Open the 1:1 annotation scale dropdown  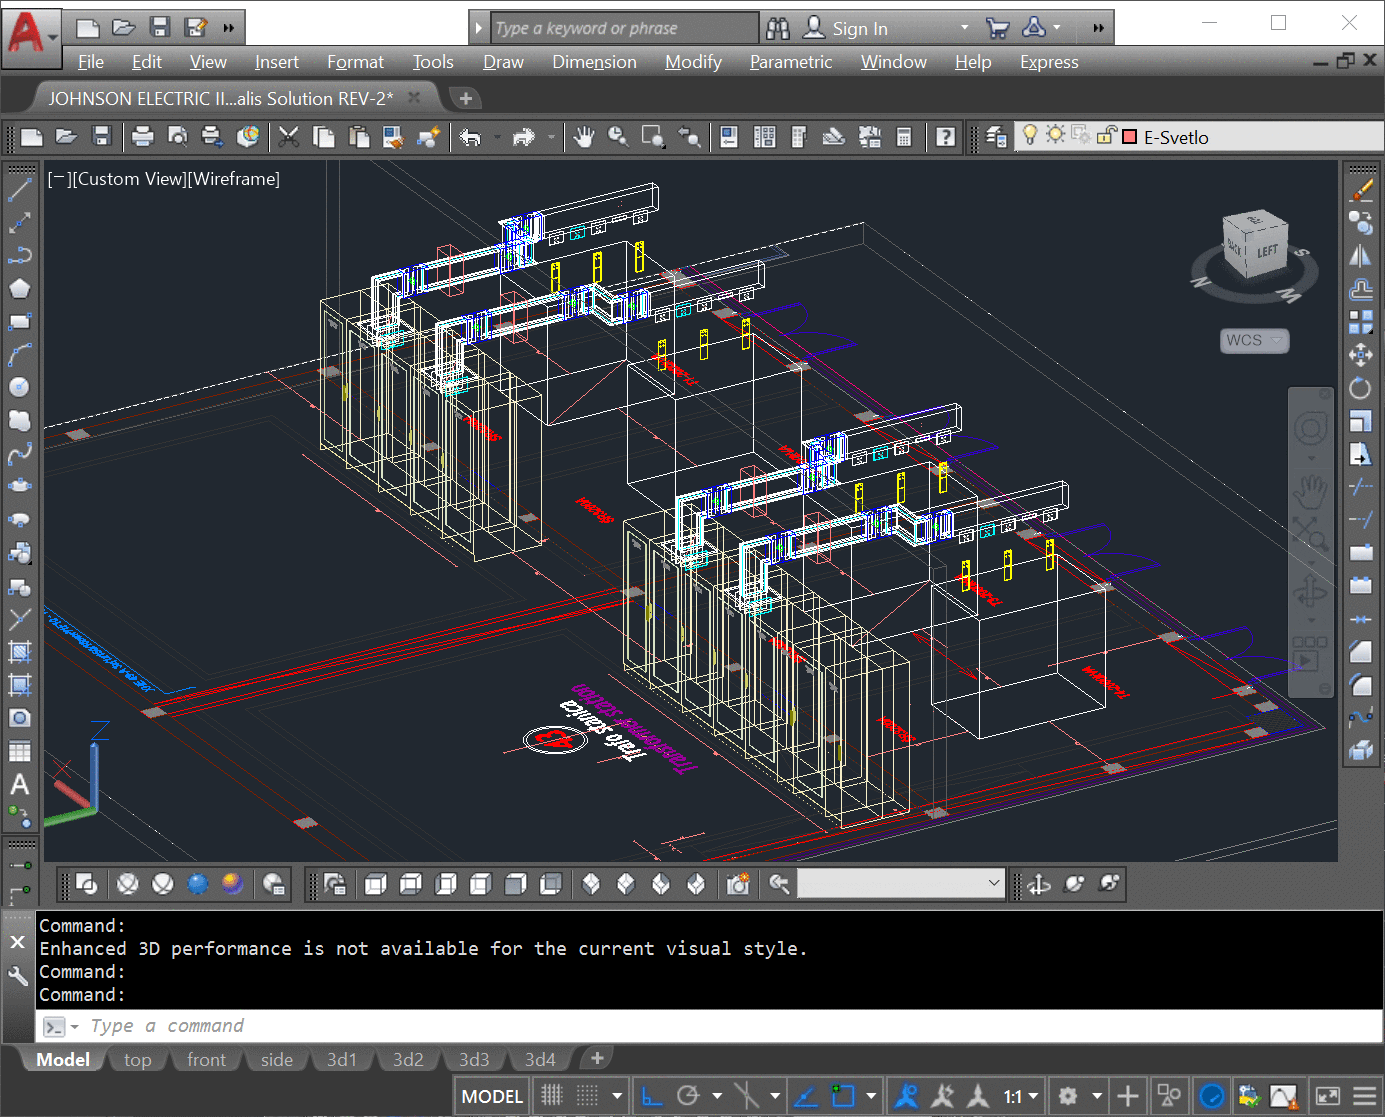1021,1096
